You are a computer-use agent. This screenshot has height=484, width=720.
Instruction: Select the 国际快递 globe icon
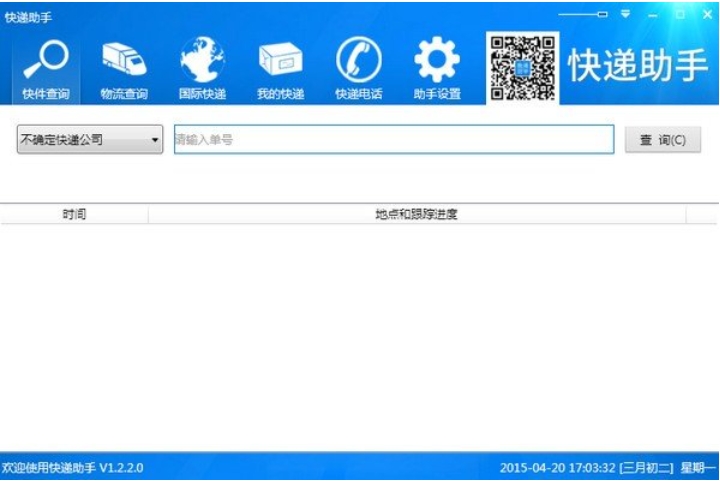(x=202, y=67)
